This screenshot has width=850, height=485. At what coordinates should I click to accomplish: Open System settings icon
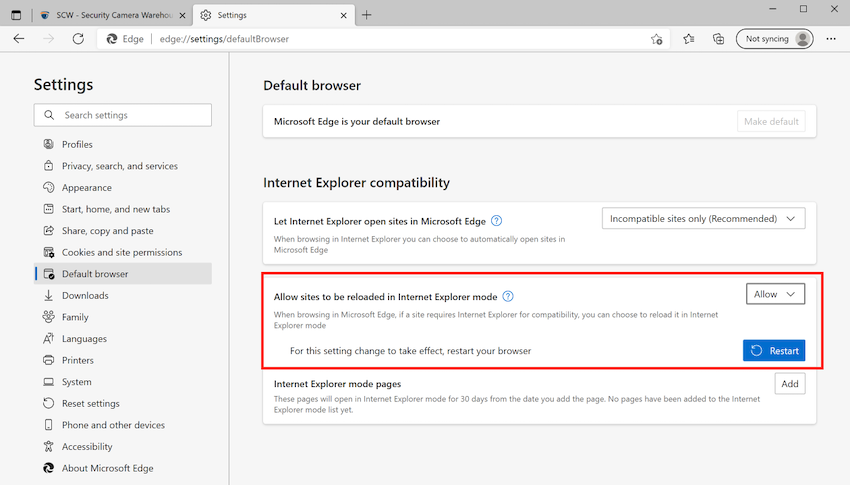pyautogui.click(x=49, y=382)
